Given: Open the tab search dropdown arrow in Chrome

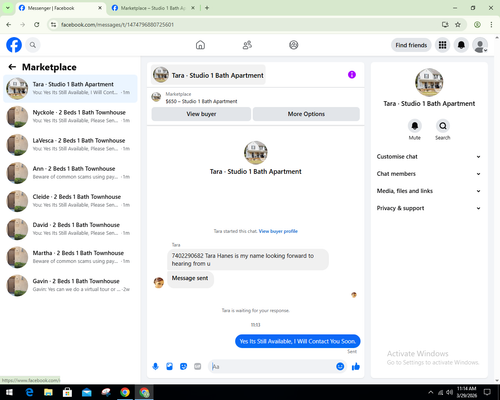Looking at the screenshot, I should pos(8,8).
